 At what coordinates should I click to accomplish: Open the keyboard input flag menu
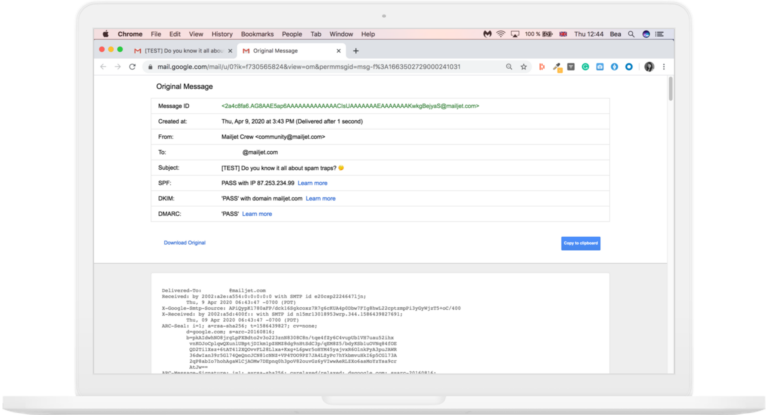pyautogui.click(x=563, y=34)
